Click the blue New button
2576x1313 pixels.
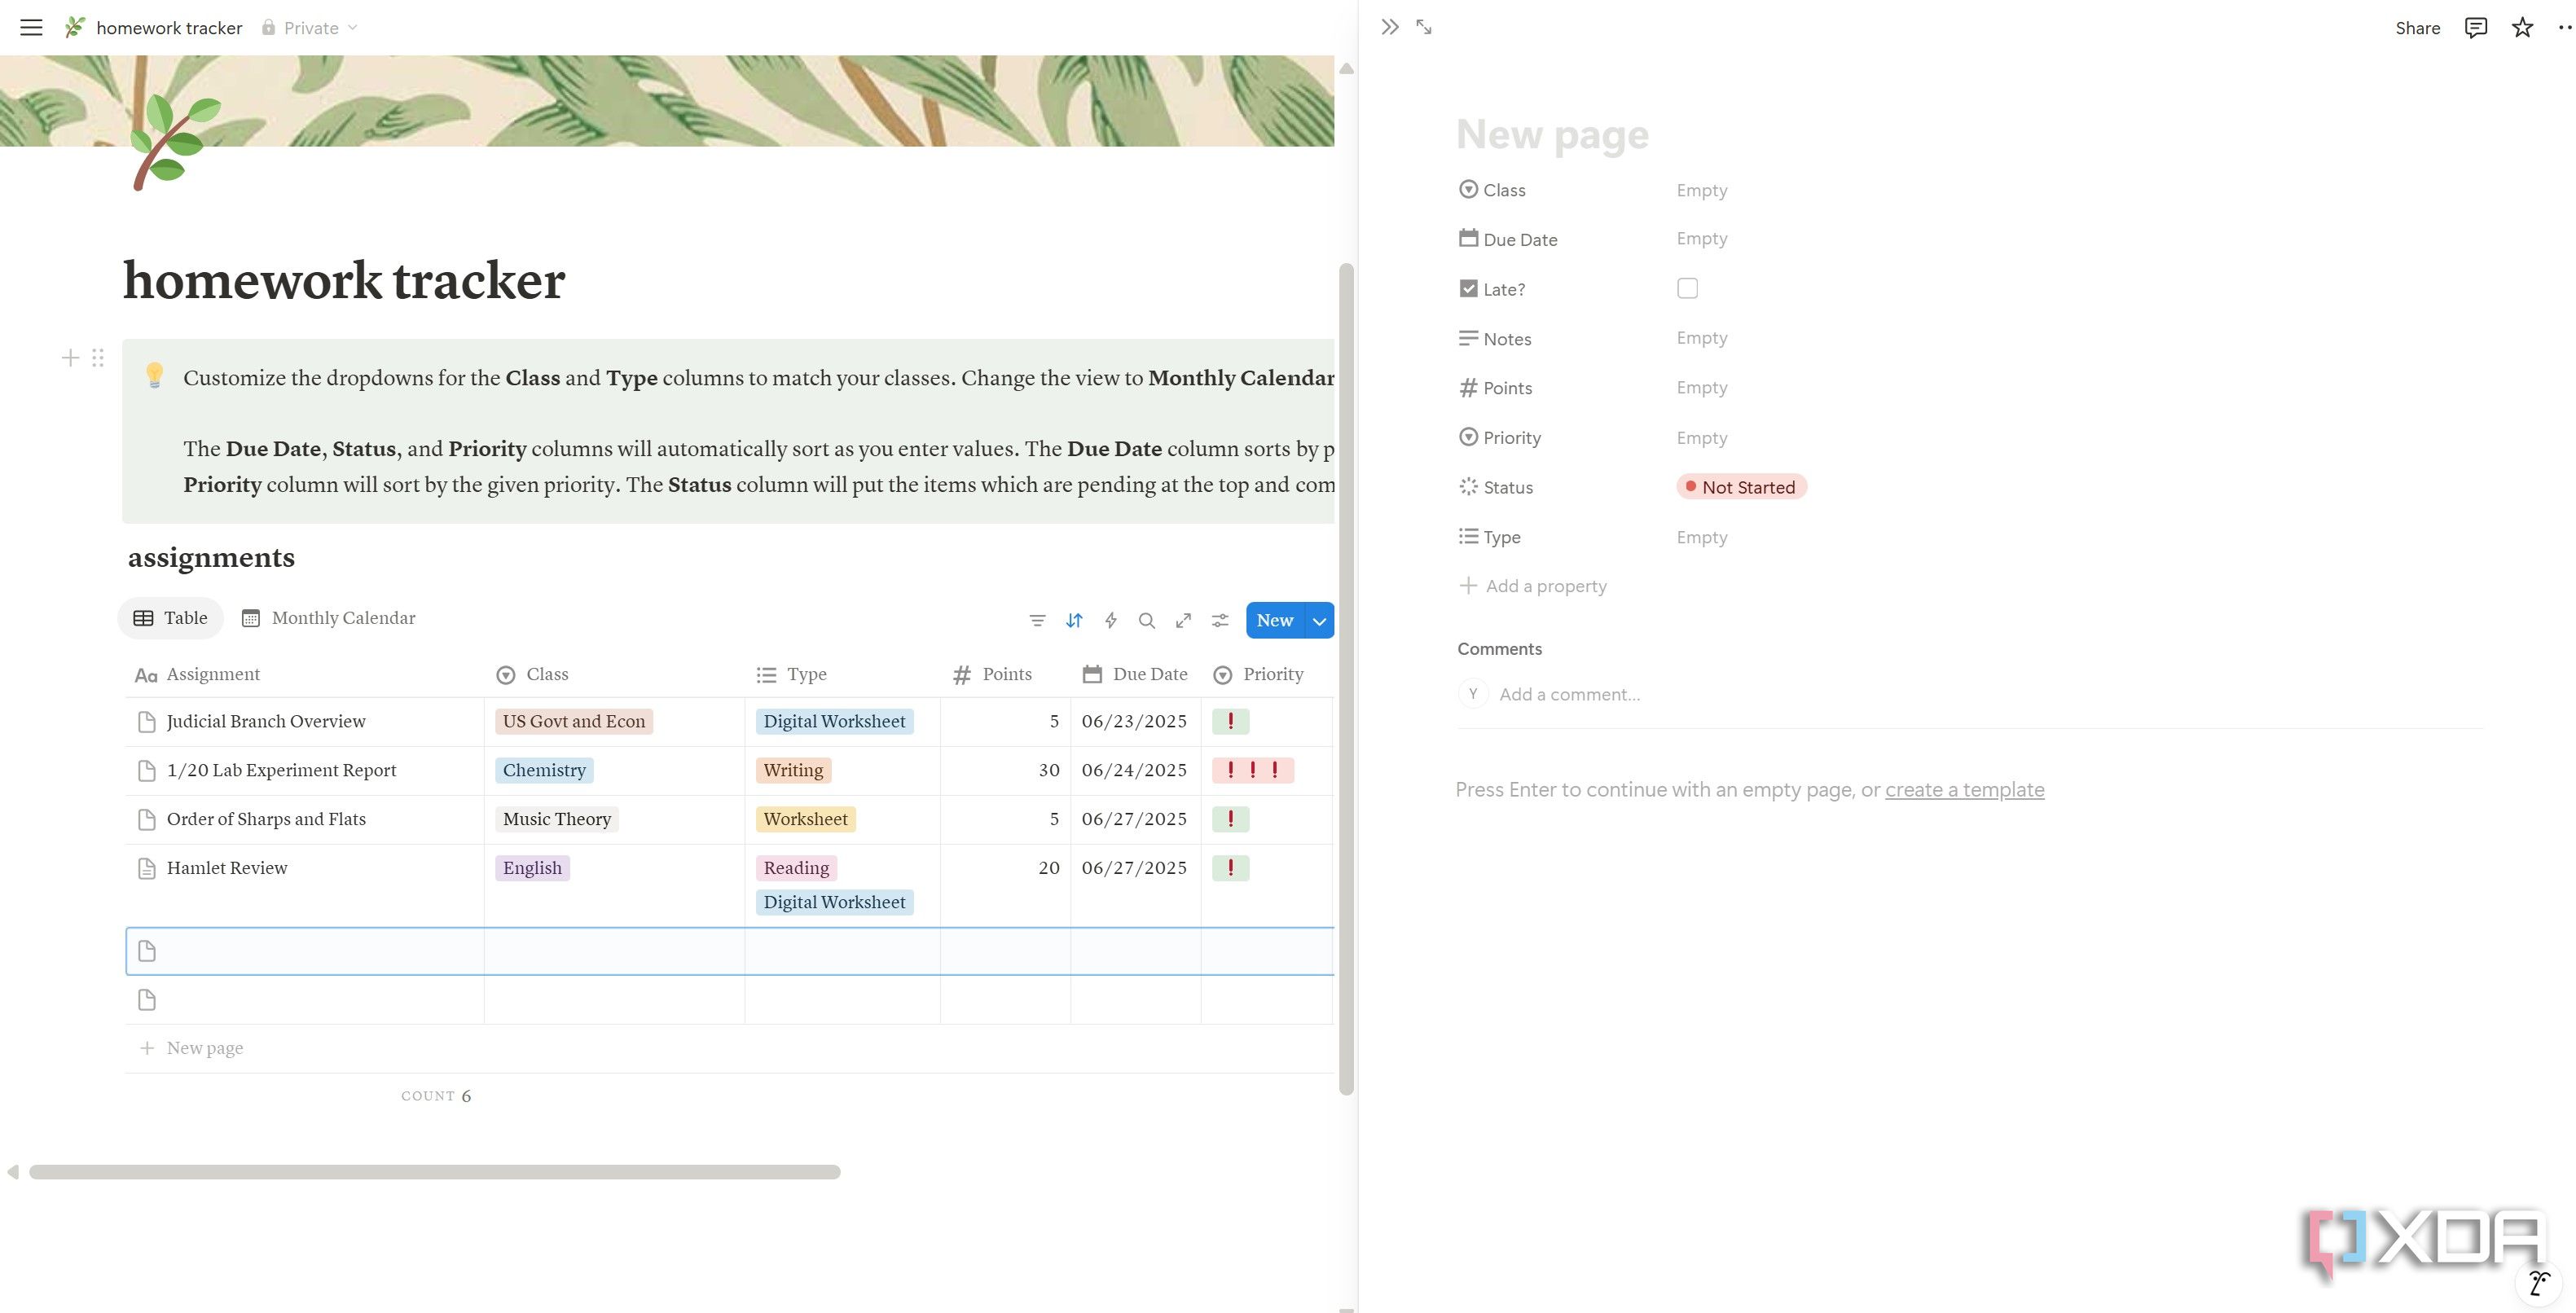[x=1274, y=621]
